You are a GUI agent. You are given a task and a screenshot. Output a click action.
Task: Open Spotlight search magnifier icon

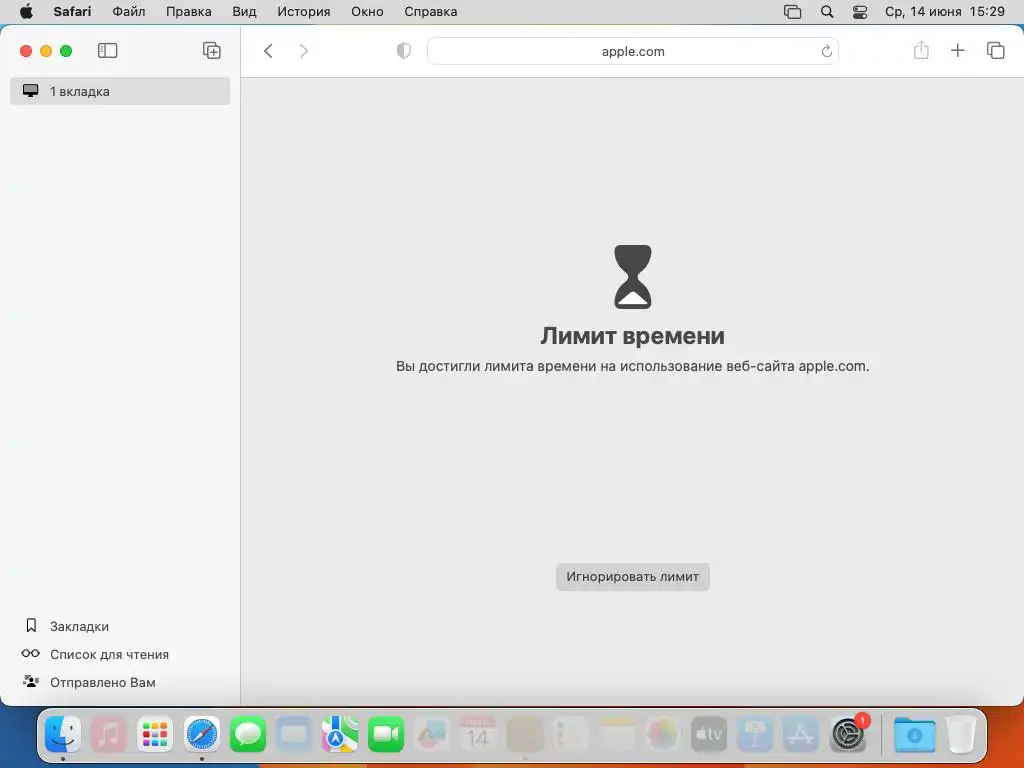pyautogui.click(x=827, y=12)
